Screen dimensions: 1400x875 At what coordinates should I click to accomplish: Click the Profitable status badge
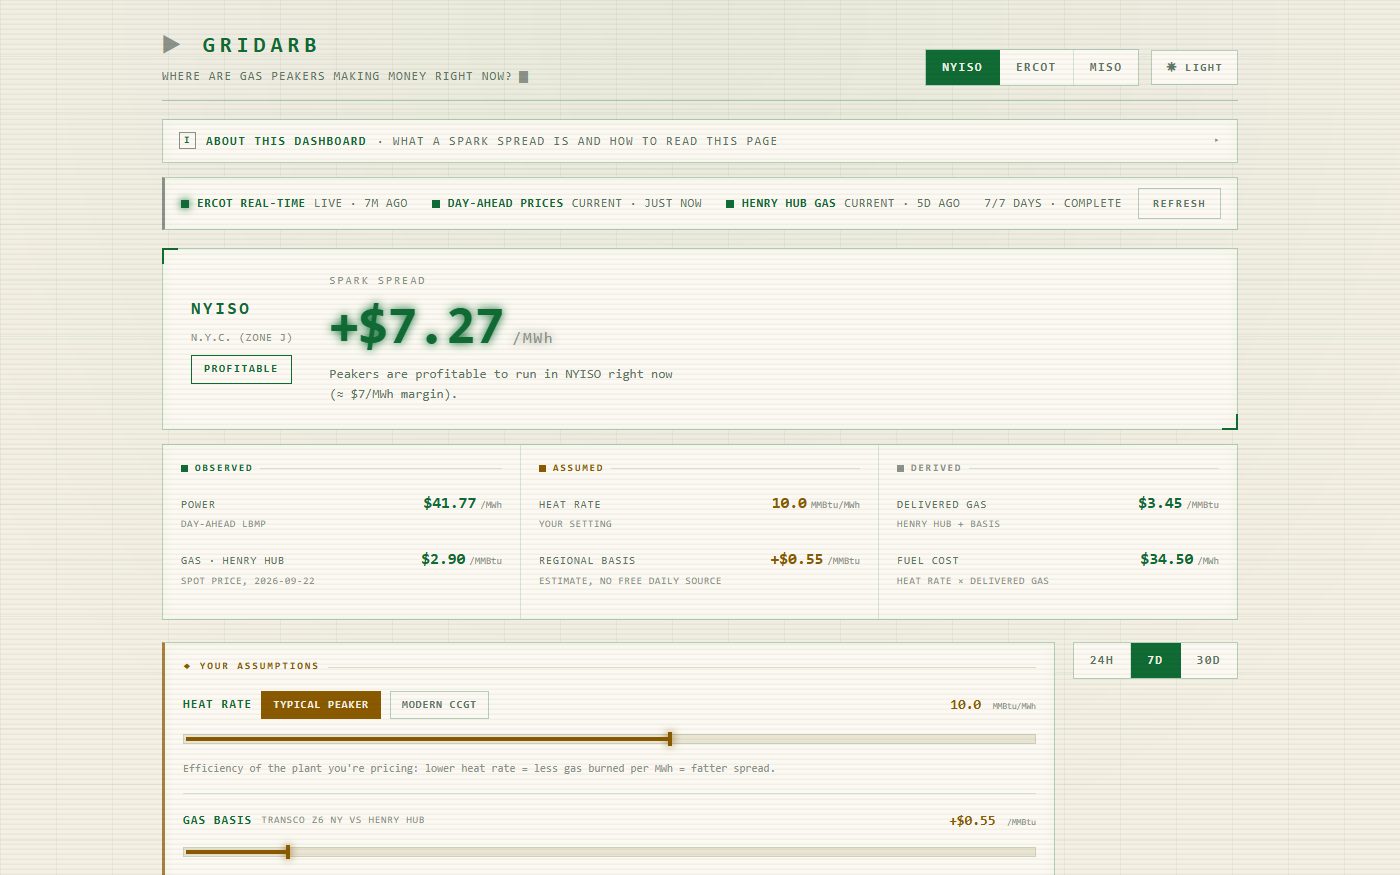click(241, 369)
